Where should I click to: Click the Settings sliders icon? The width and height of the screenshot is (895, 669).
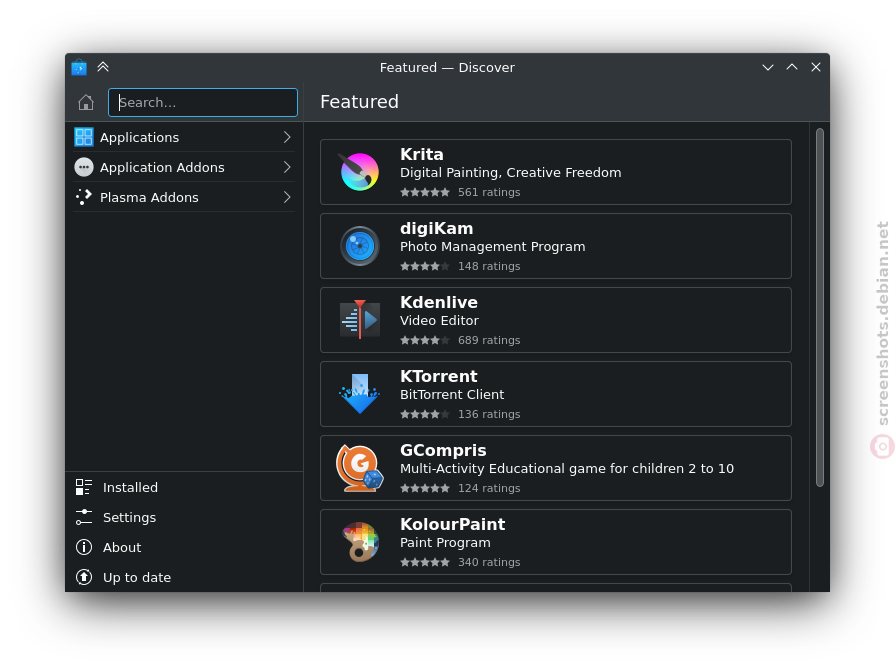pos(84,517)
